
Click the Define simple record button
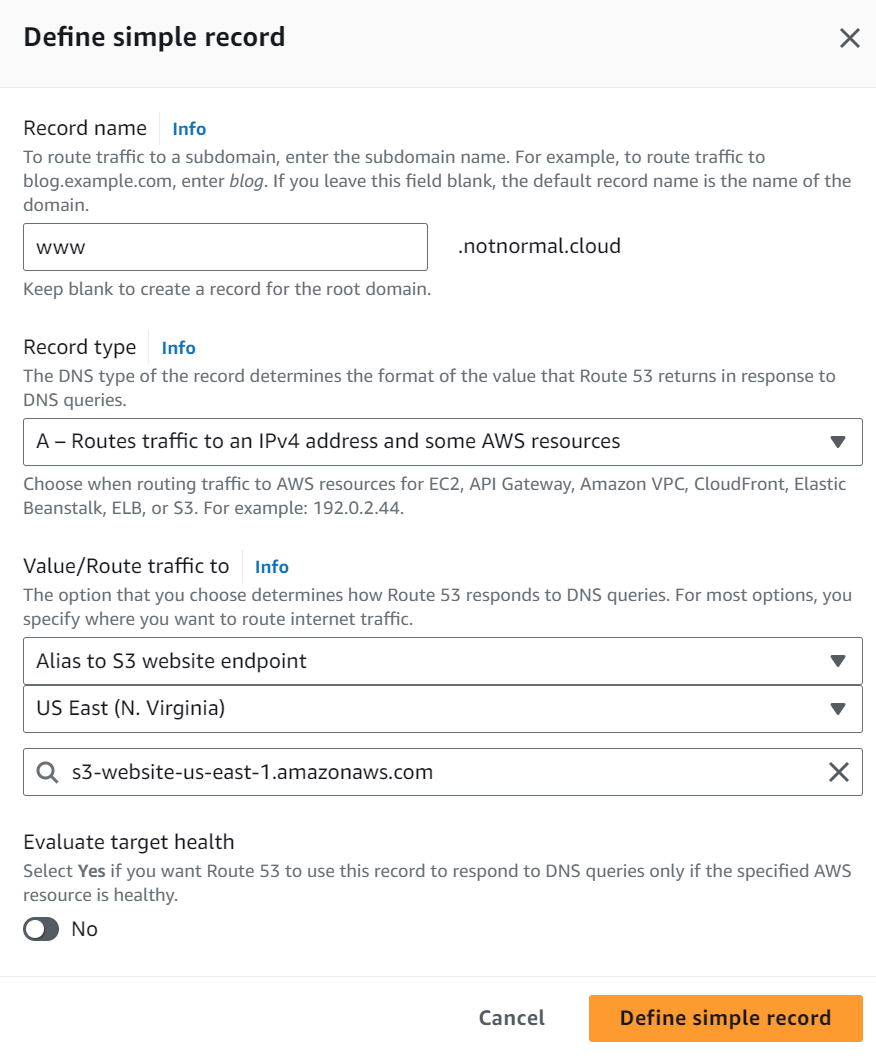725,1017
